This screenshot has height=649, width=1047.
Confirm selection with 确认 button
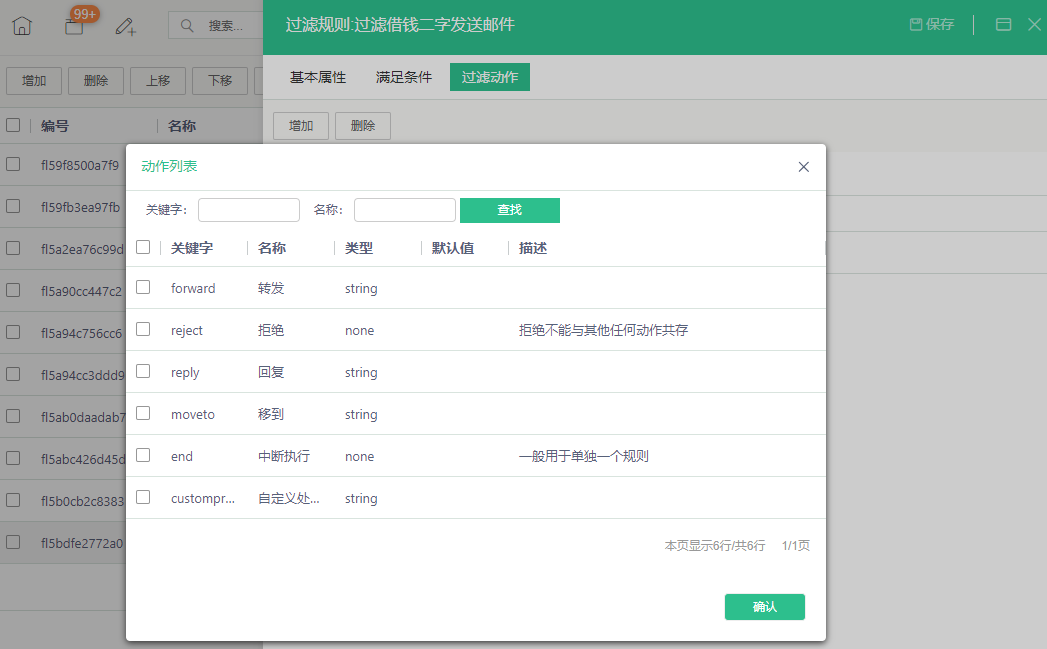765,607
